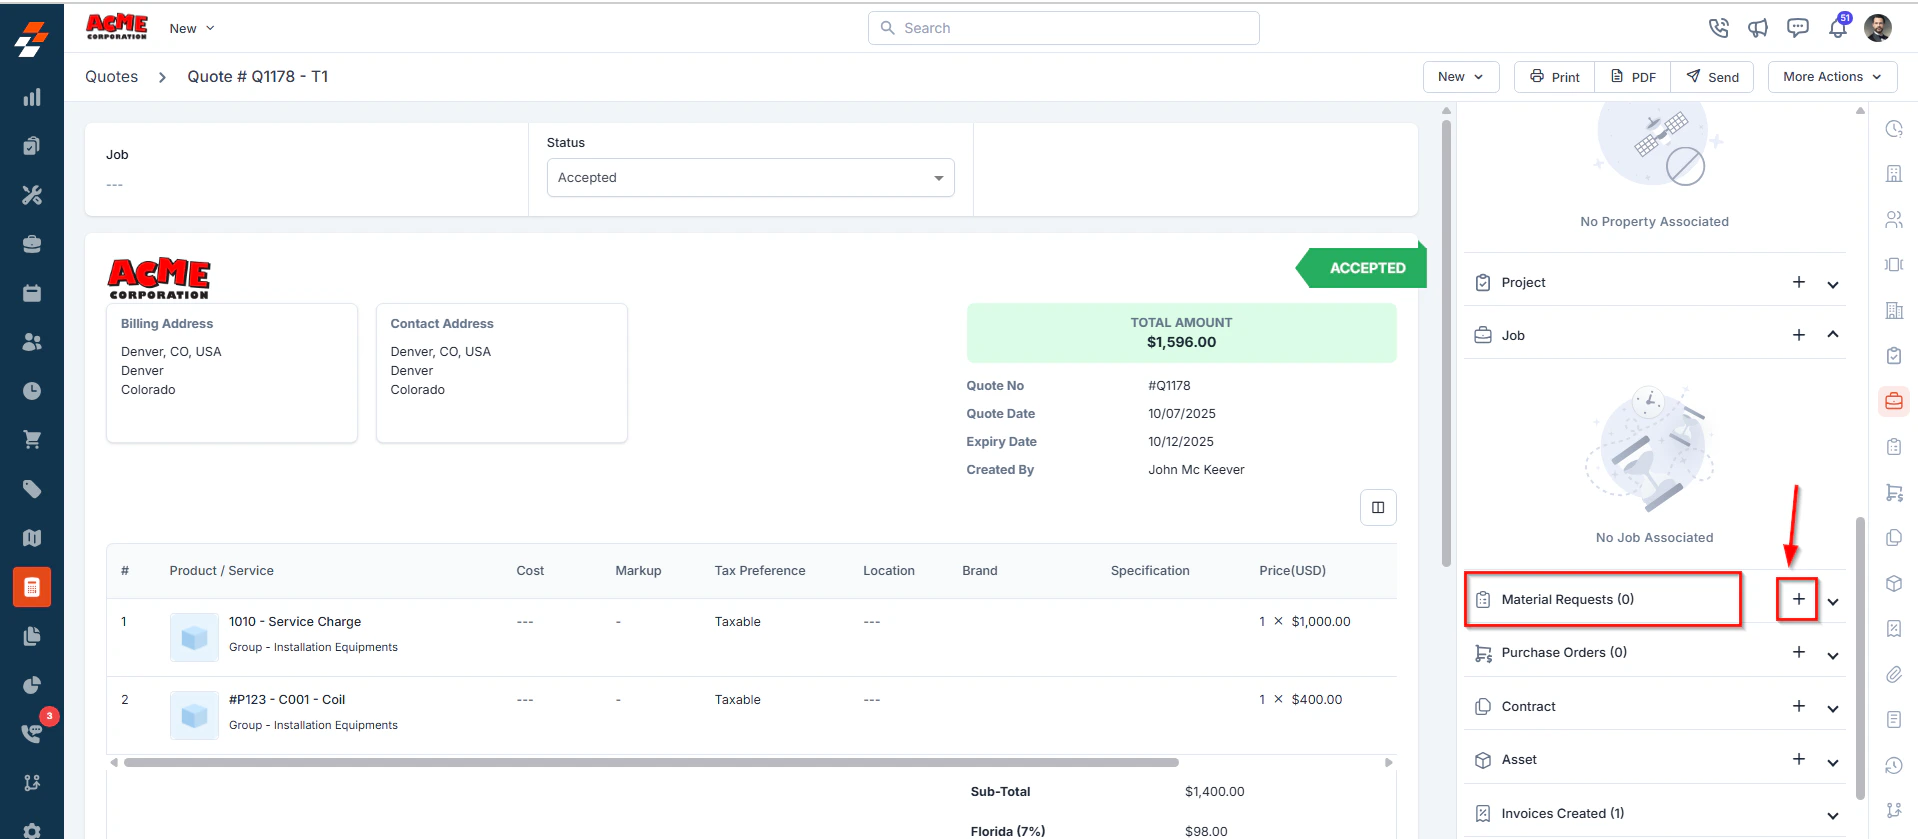Open the New dropdown next to Acme logo
Screen dimensions: 1918x839
point(192,28)
